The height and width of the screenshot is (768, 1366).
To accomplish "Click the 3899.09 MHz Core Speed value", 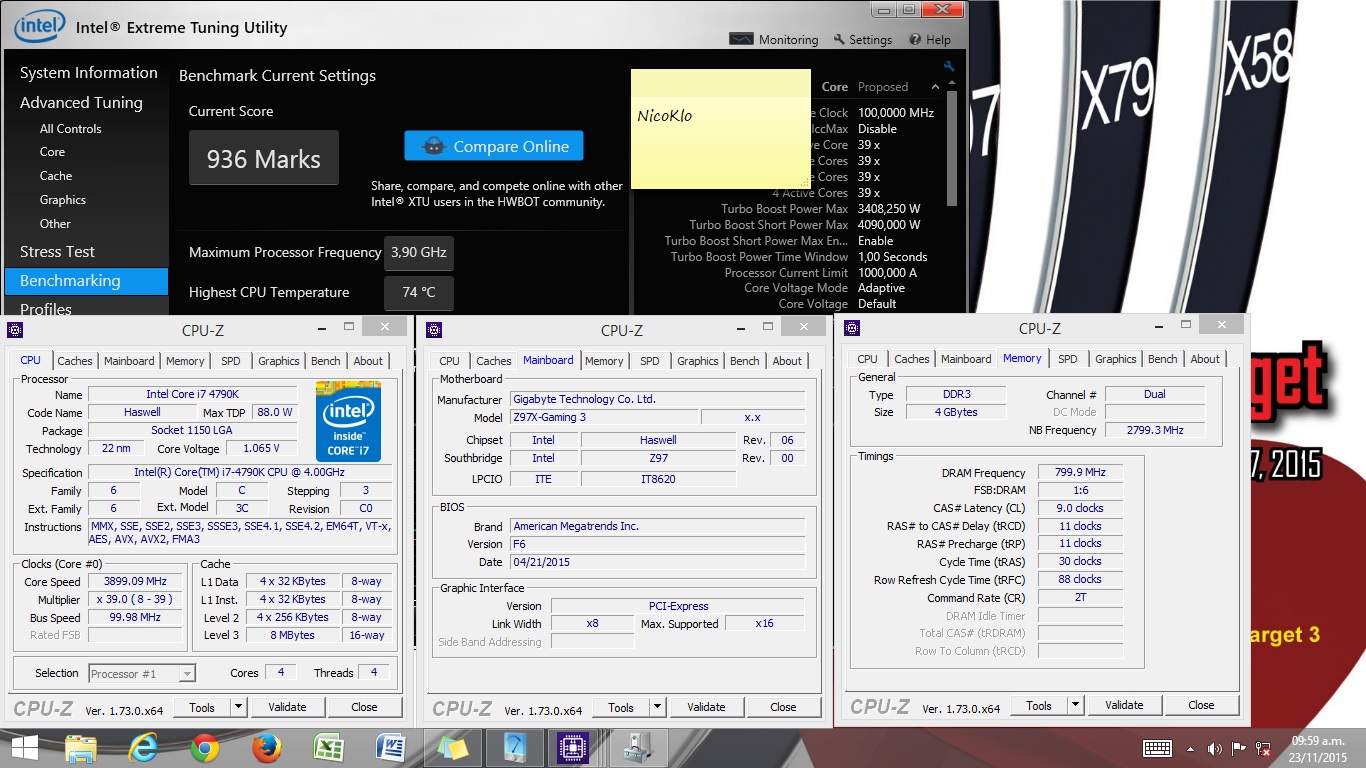I will click(x=136, y=581).
